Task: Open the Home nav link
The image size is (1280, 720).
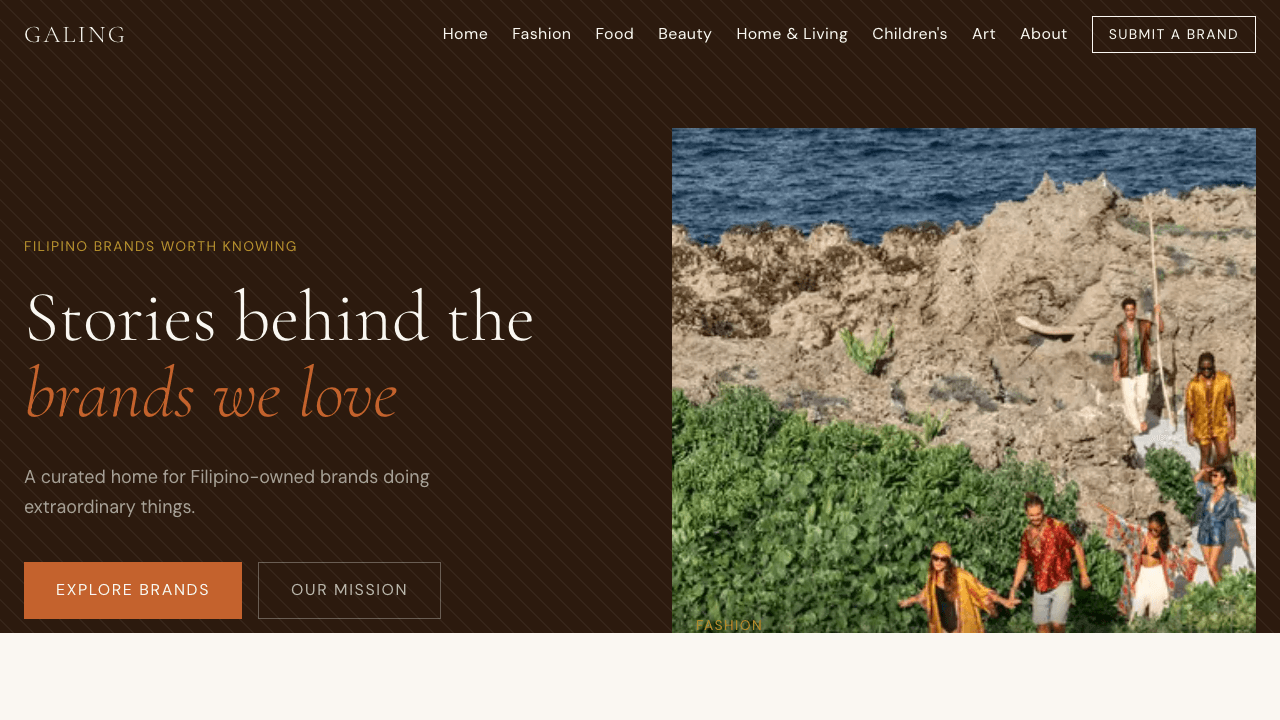Action: [465, 34]
